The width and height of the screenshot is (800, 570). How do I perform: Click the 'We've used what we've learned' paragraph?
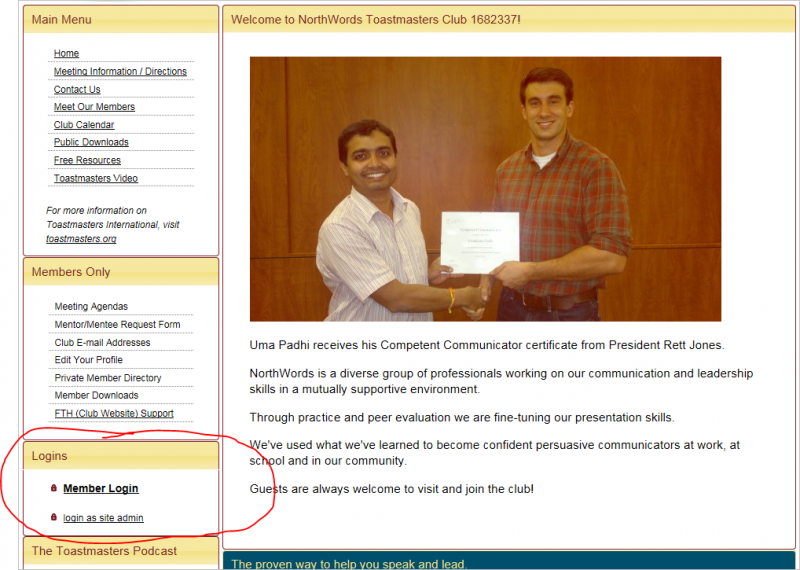(494, 453)
